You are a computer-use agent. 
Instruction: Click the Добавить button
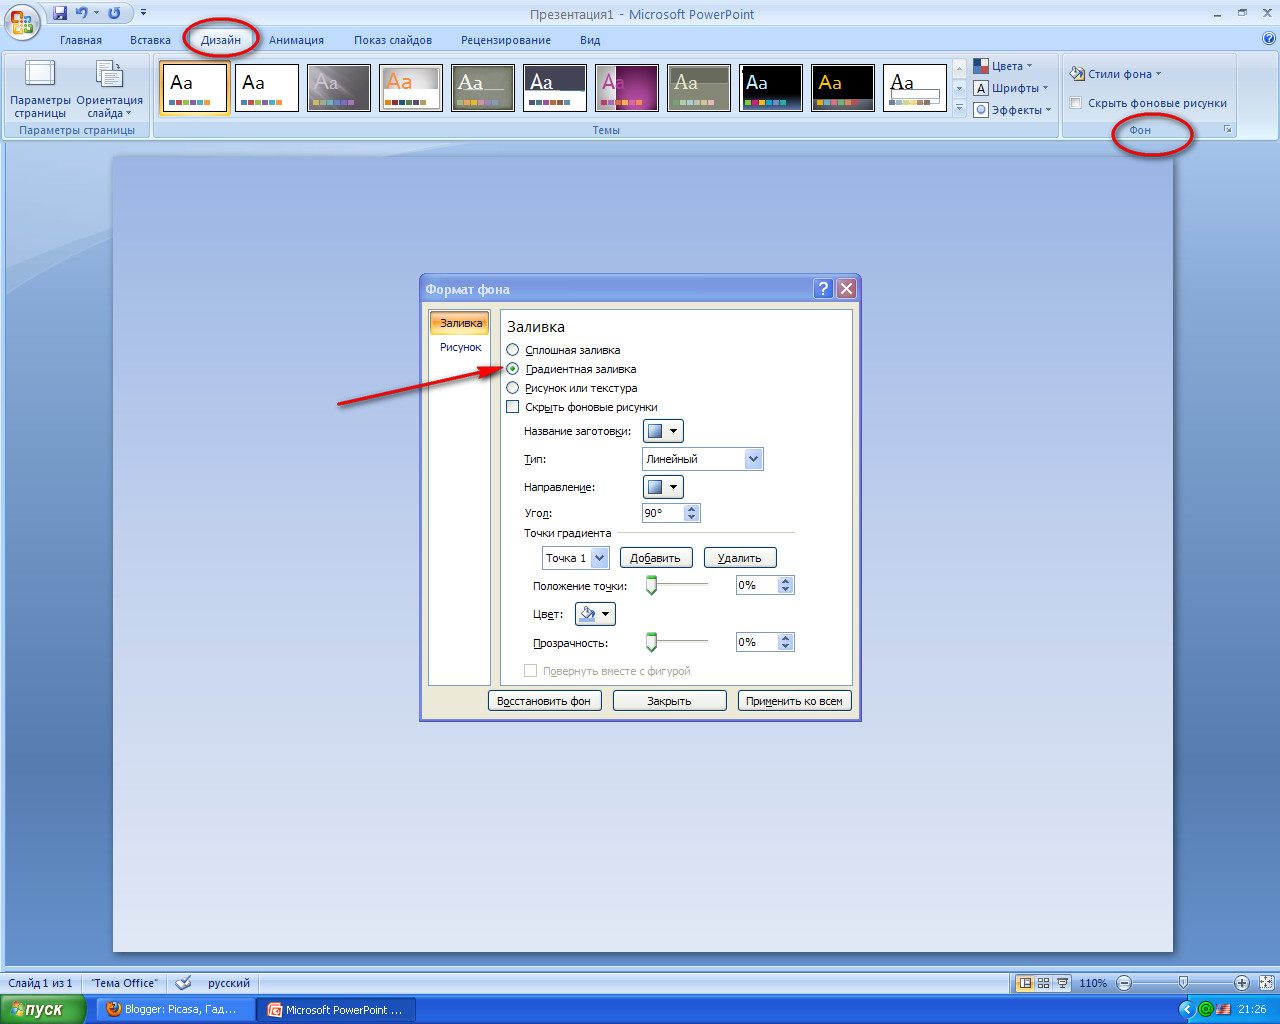[x=656, y=558]
